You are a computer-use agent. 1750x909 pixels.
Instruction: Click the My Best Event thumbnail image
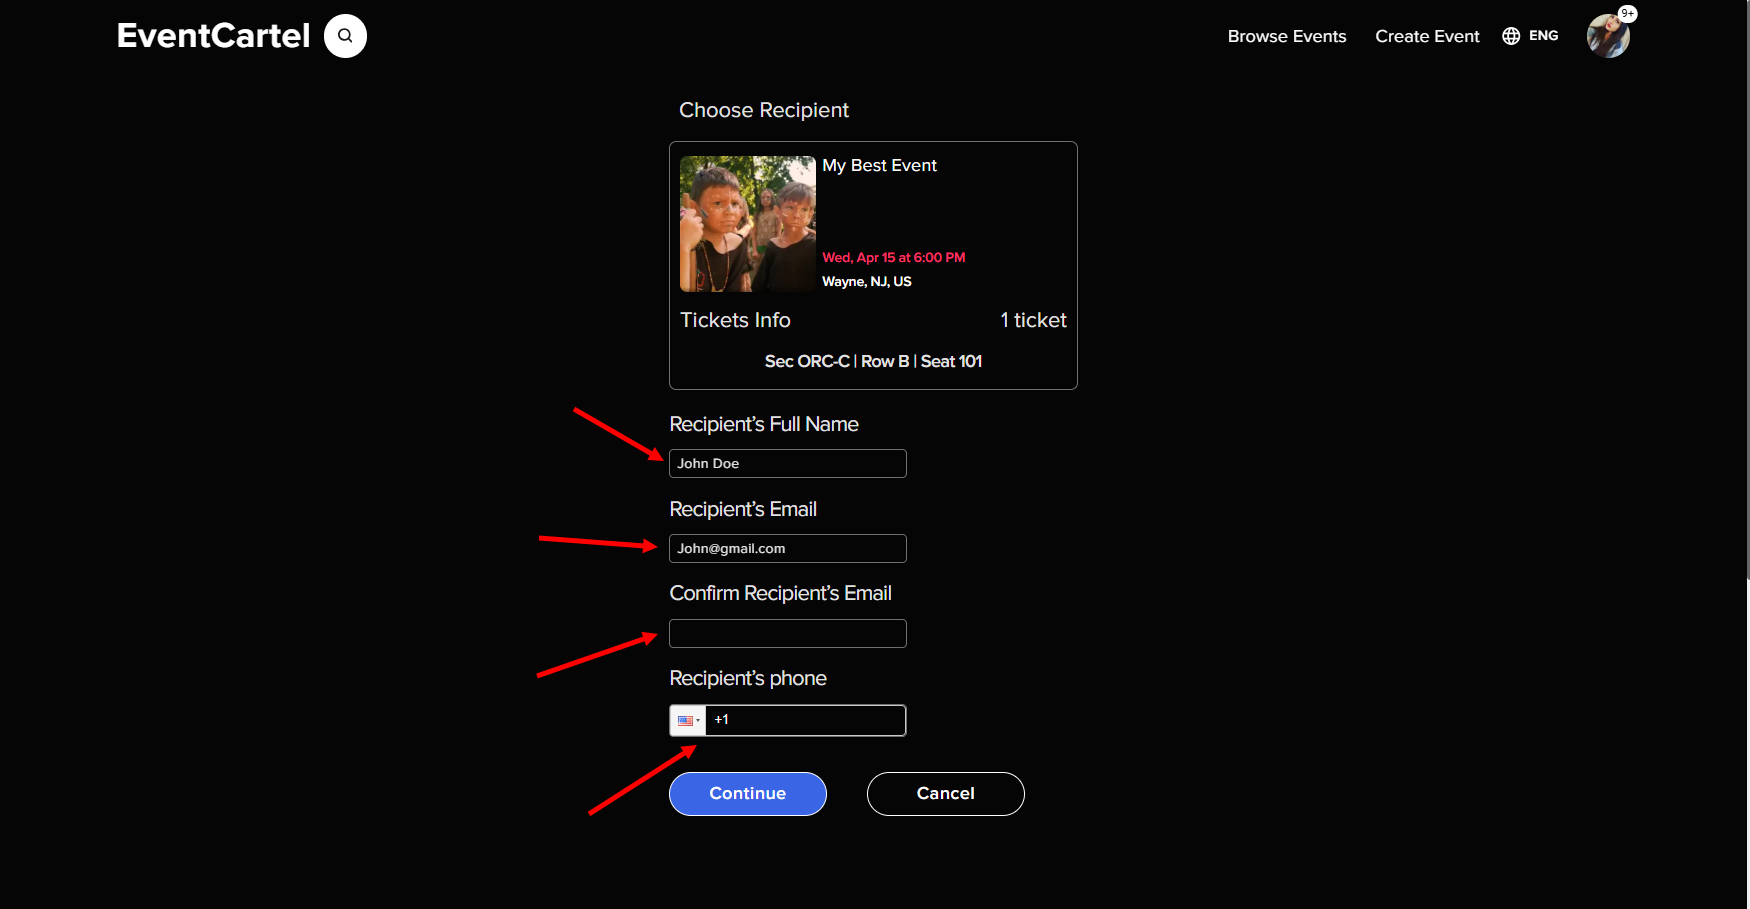click(747, 224)
